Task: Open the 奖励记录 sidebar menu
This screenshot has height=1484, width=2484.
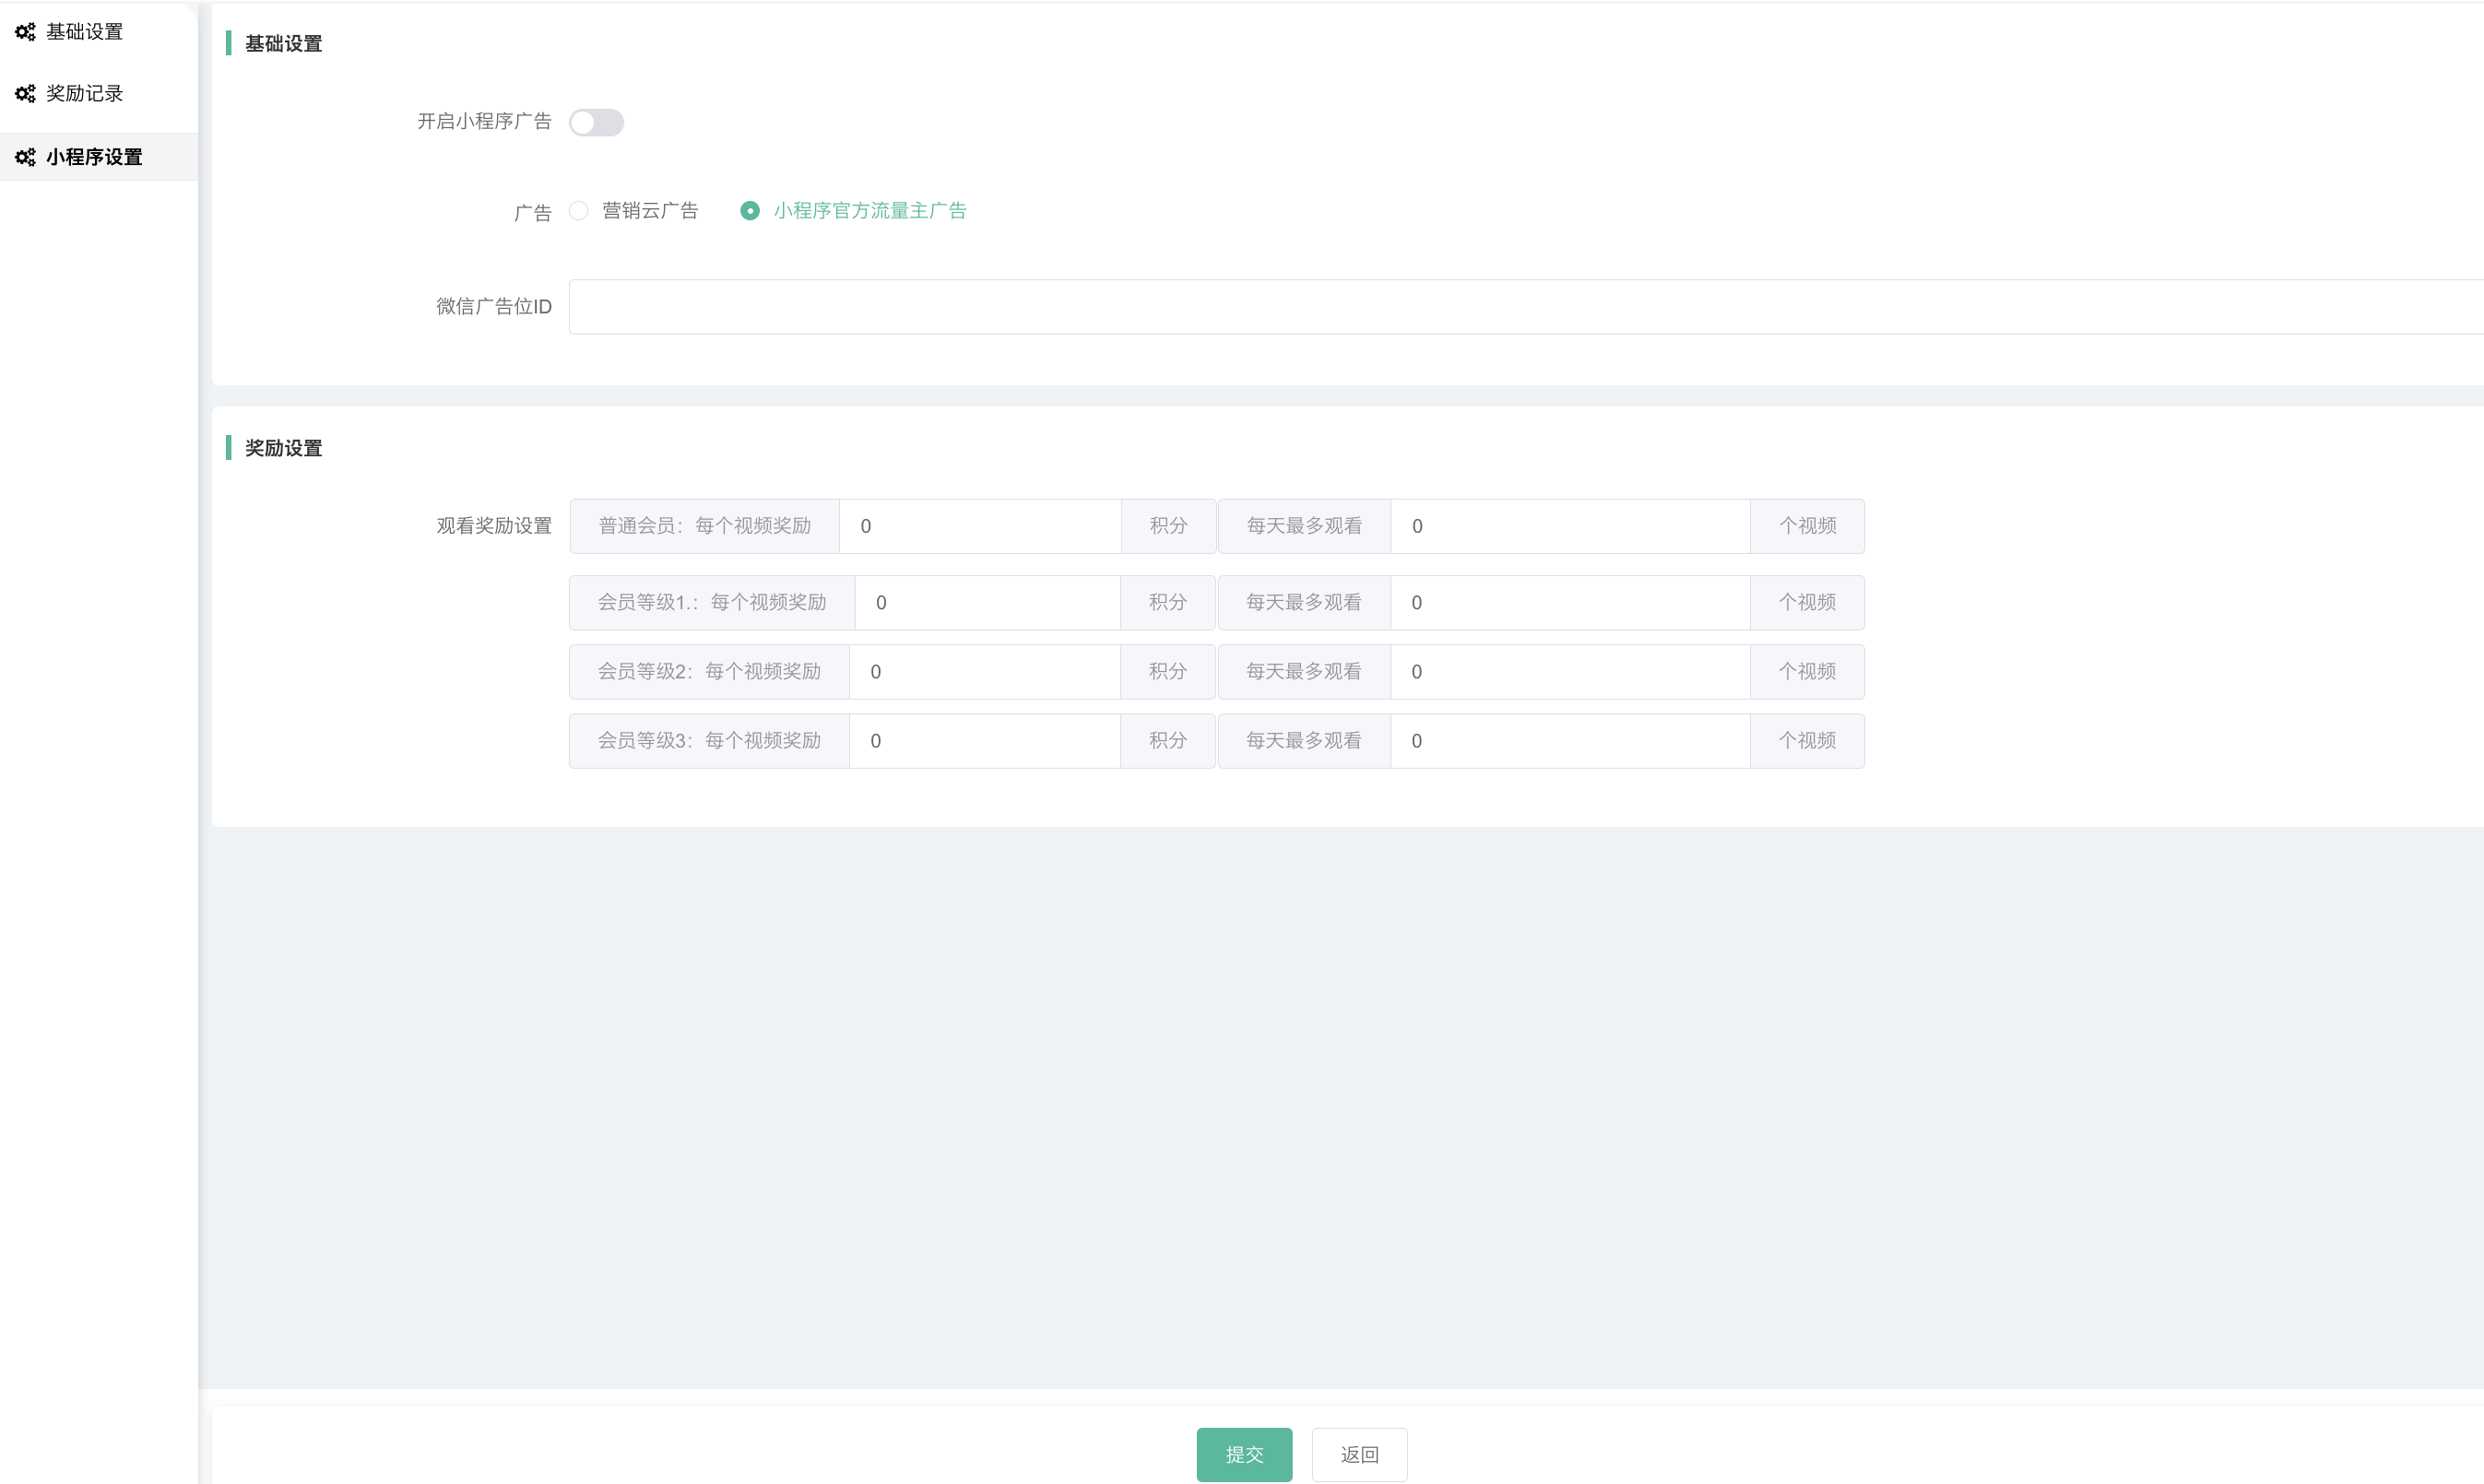Action: click(x=84, y=94)
